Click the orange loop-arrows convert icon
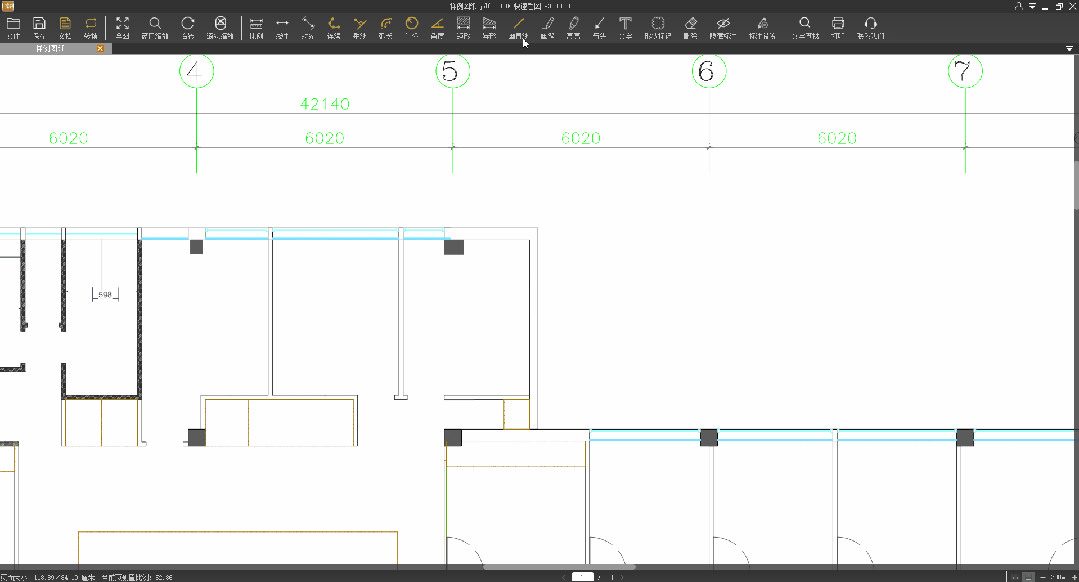1079x582 pixels. pyautogui.click(x=91, y=28)
